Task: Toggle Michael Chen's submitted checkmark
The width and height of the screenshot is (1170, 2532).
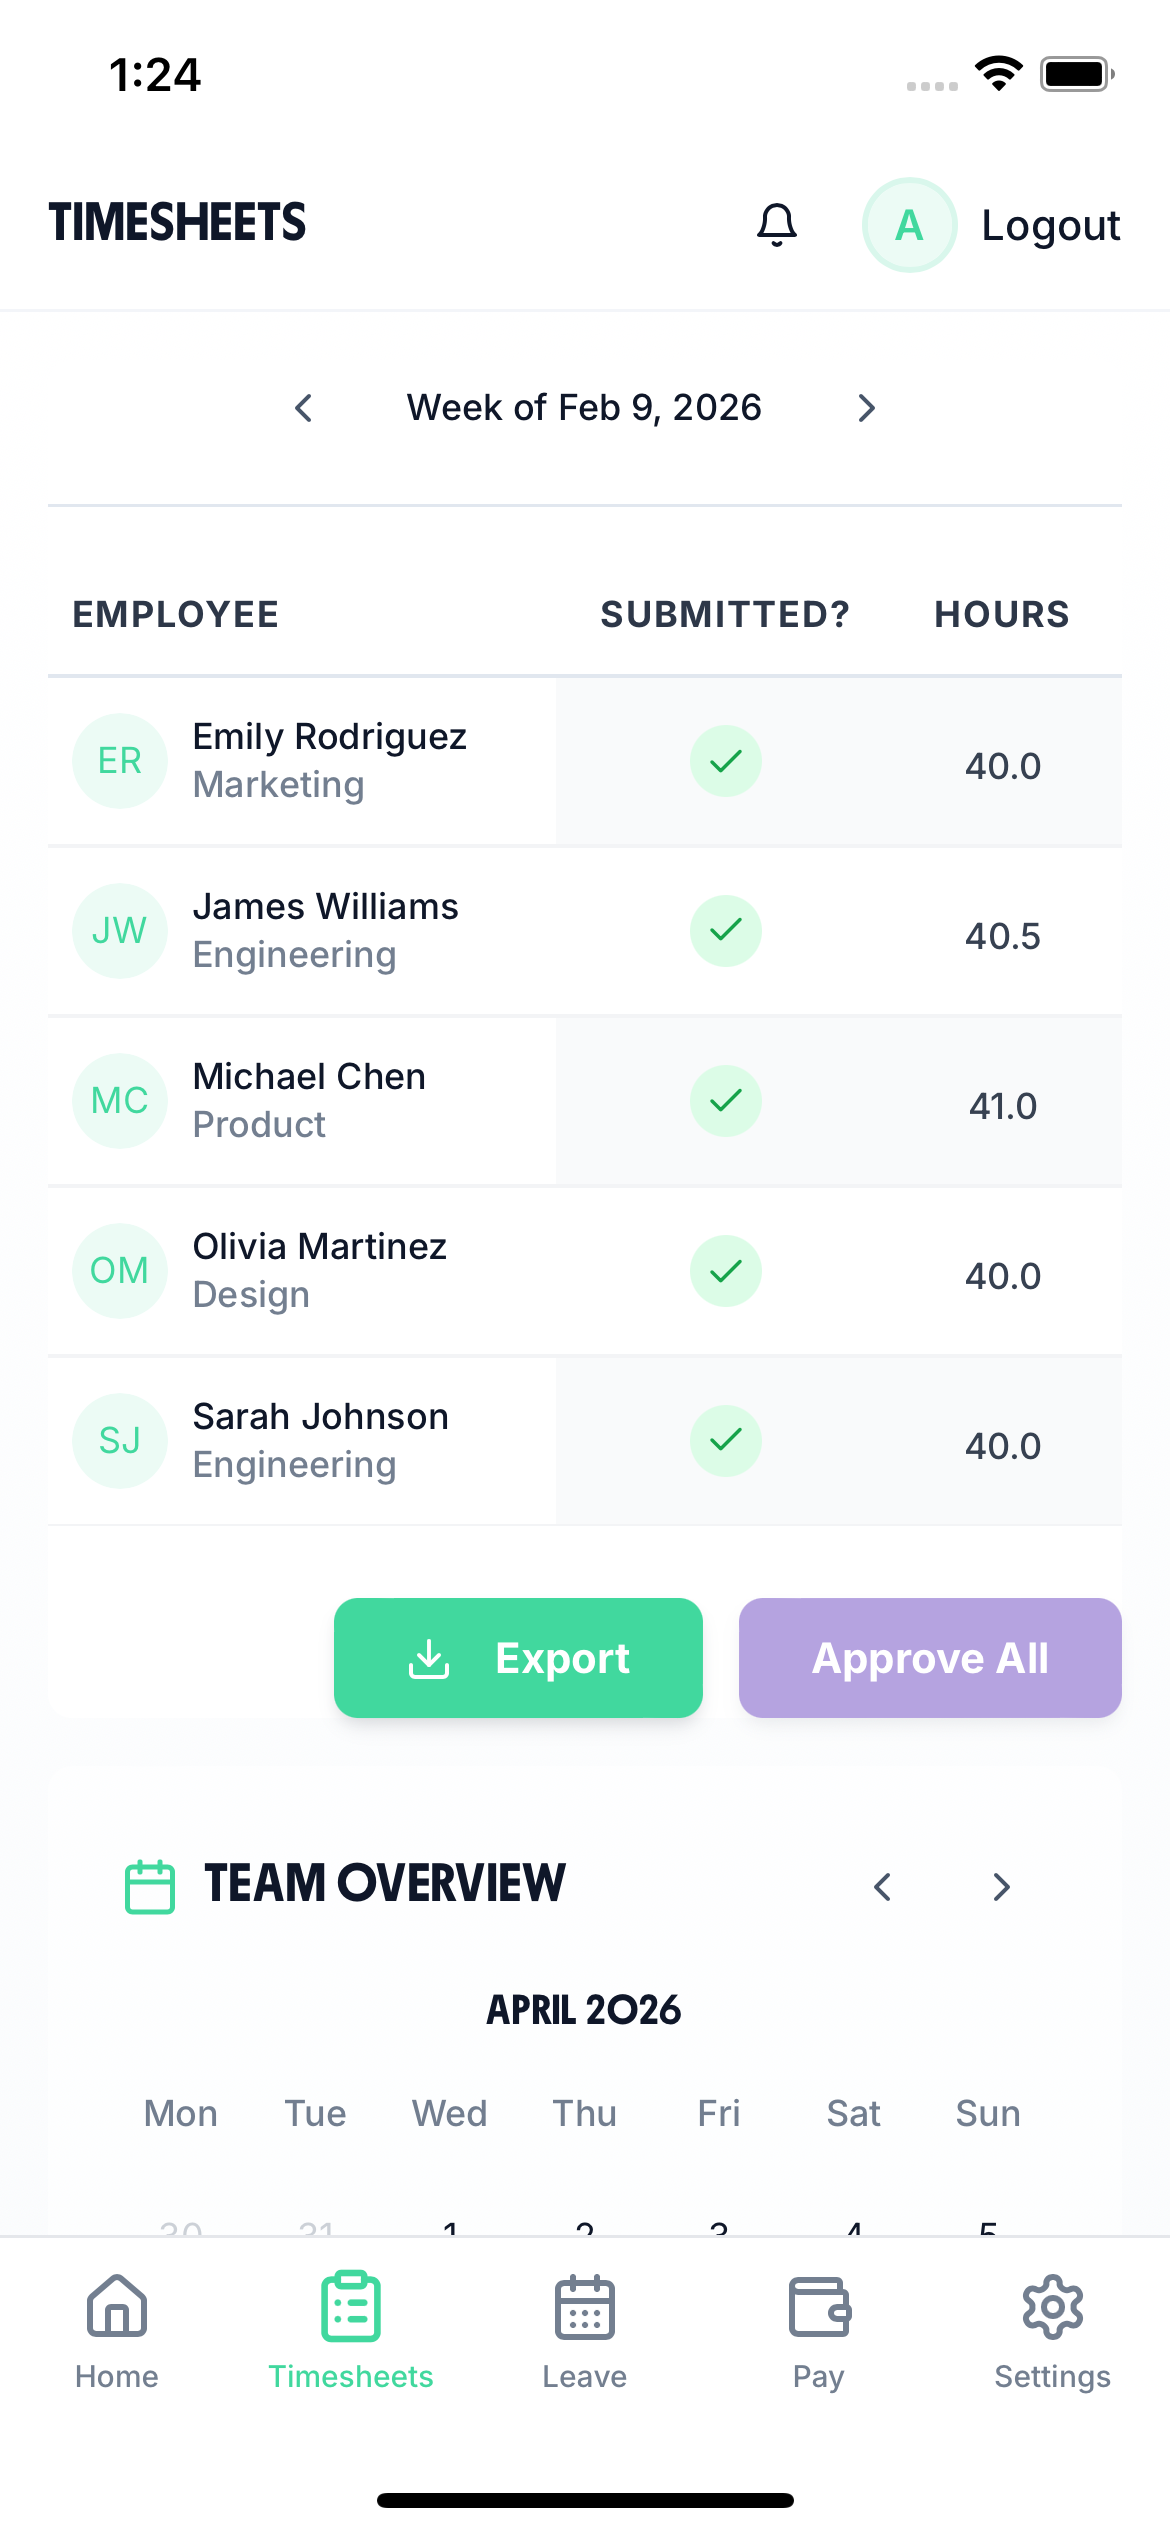Action: [725, 1100]
